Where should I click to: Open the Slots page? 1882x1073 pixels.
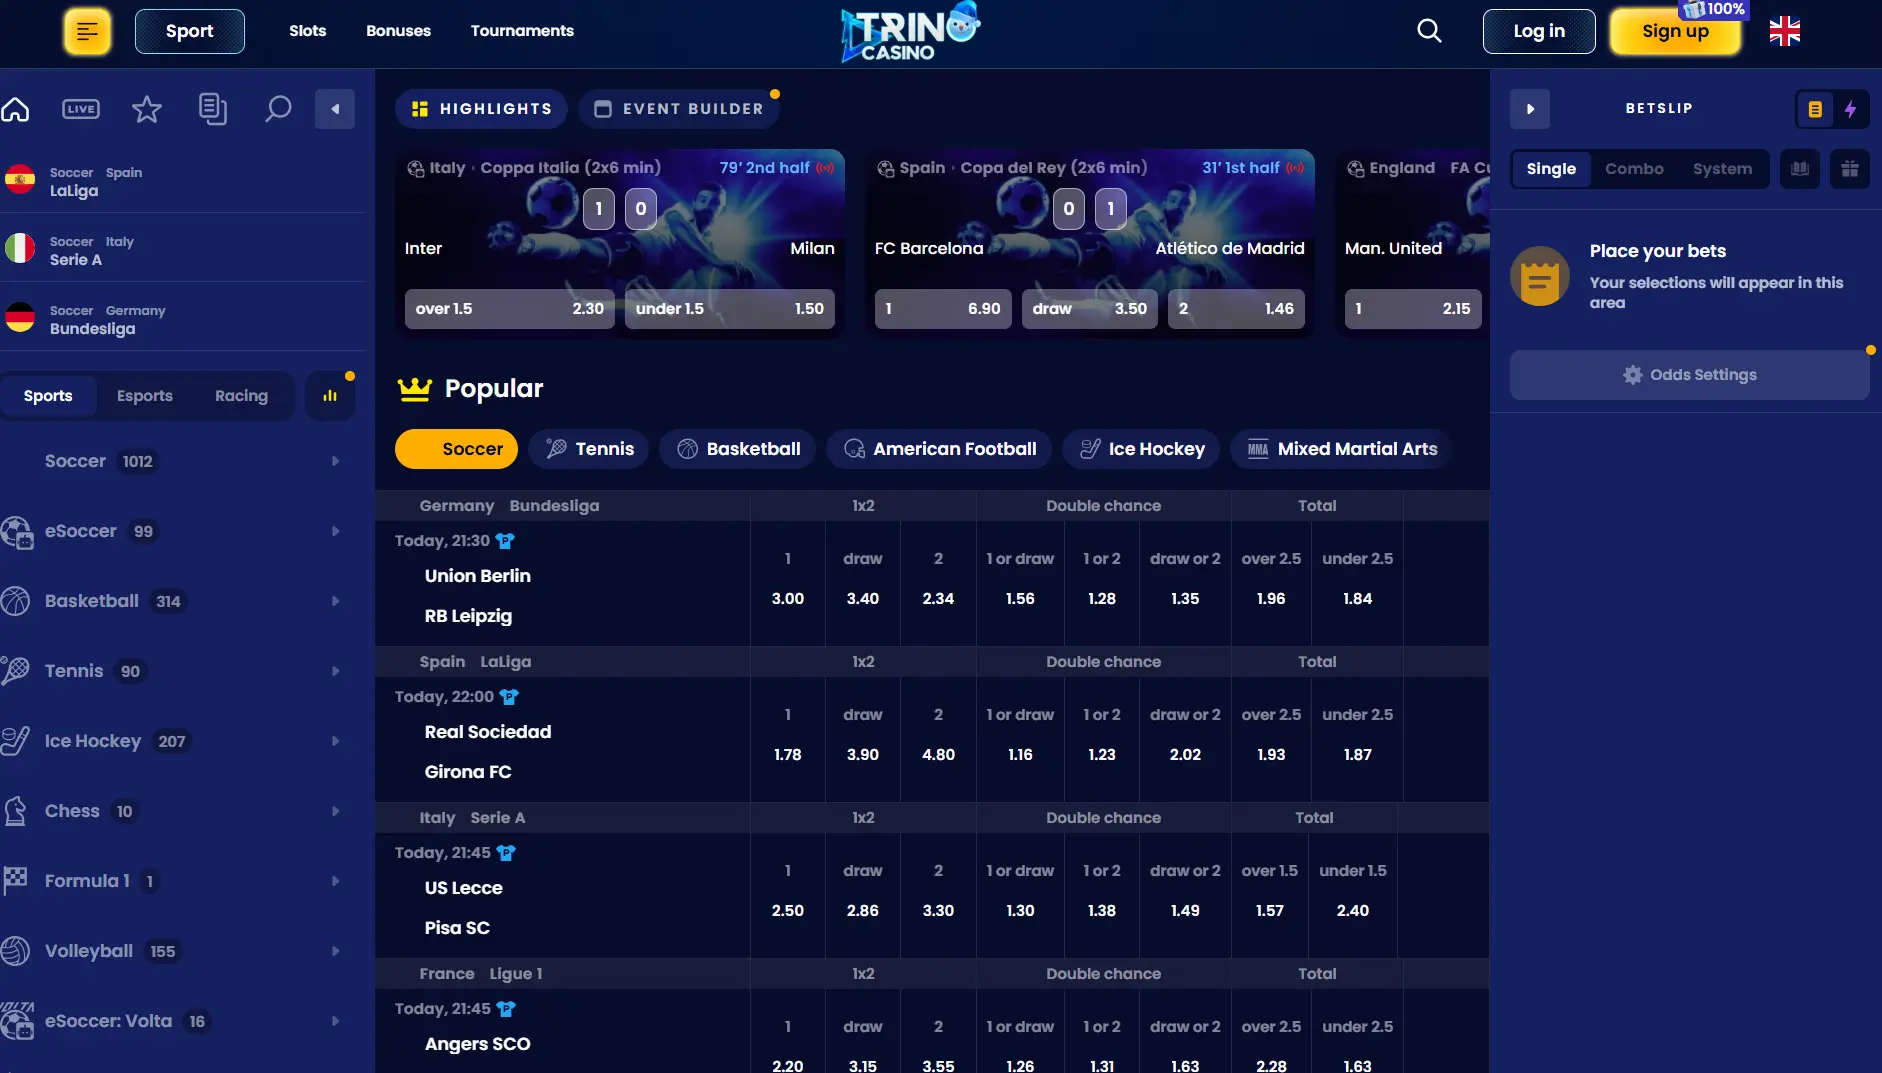[x=307, y=31]
